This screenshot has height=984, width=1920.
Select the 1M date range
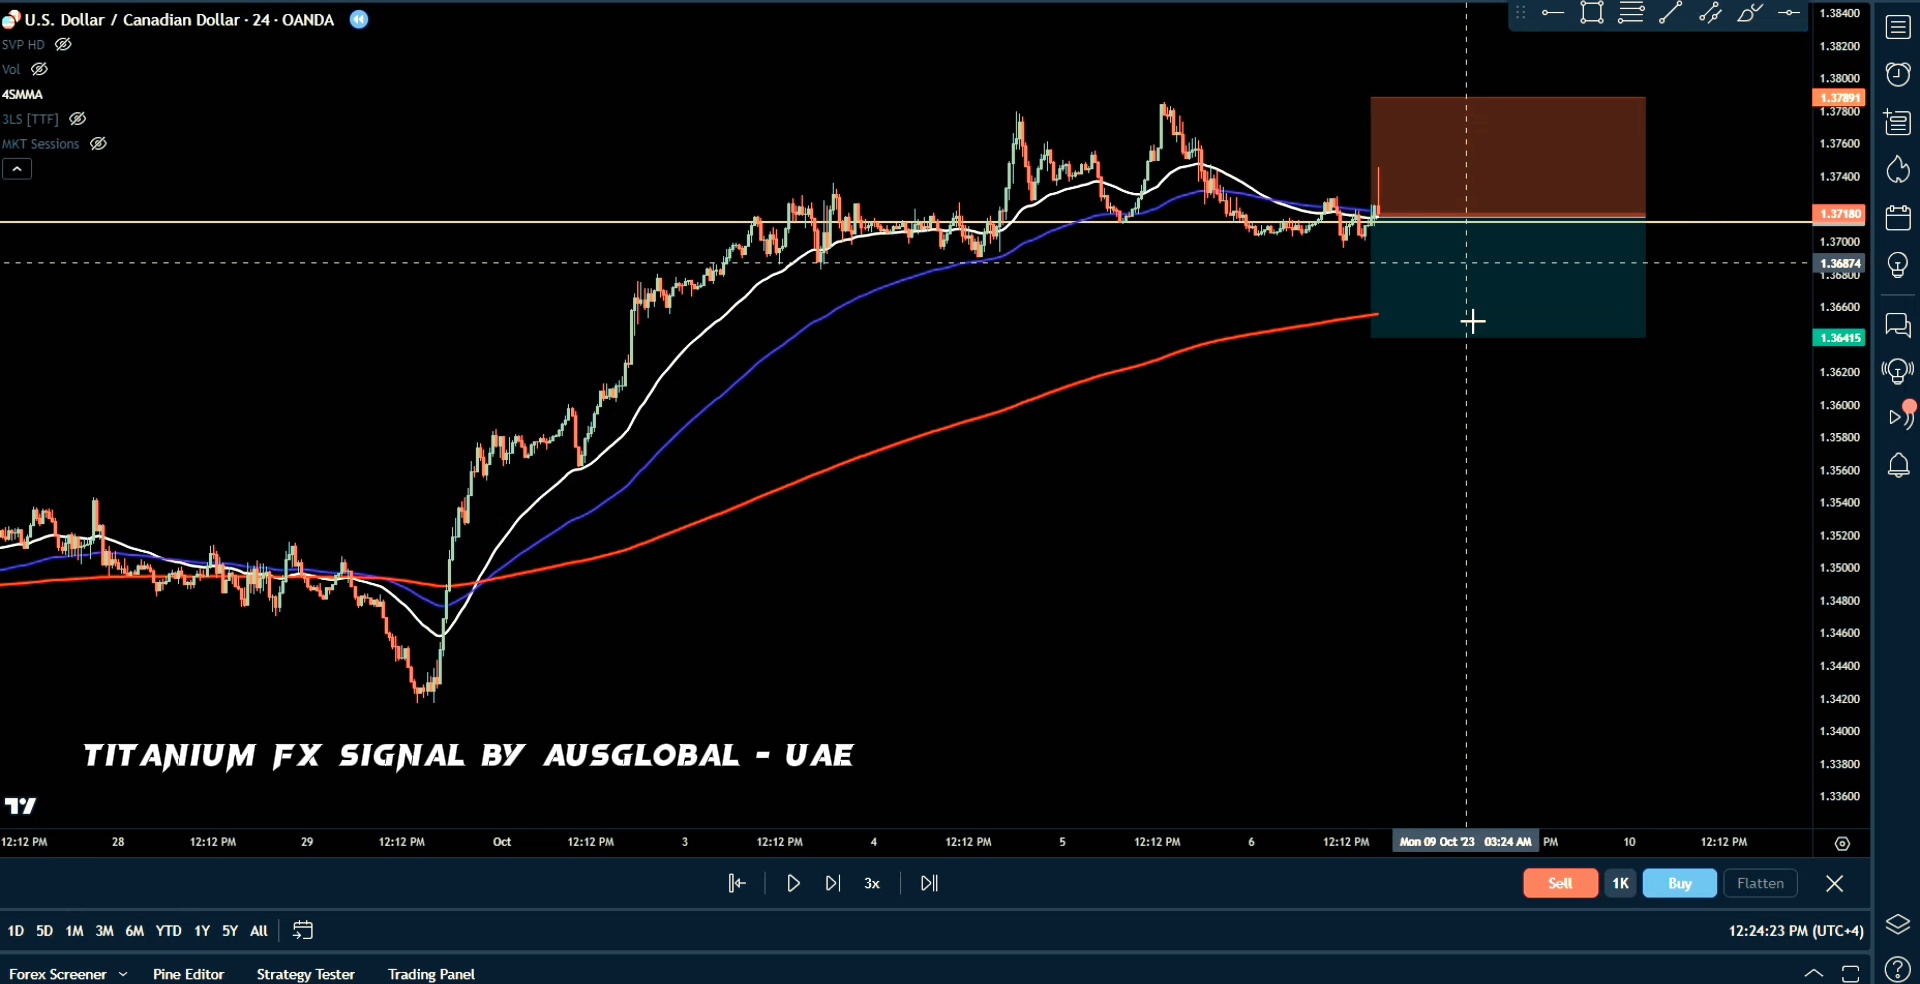[x=74, y=930]
